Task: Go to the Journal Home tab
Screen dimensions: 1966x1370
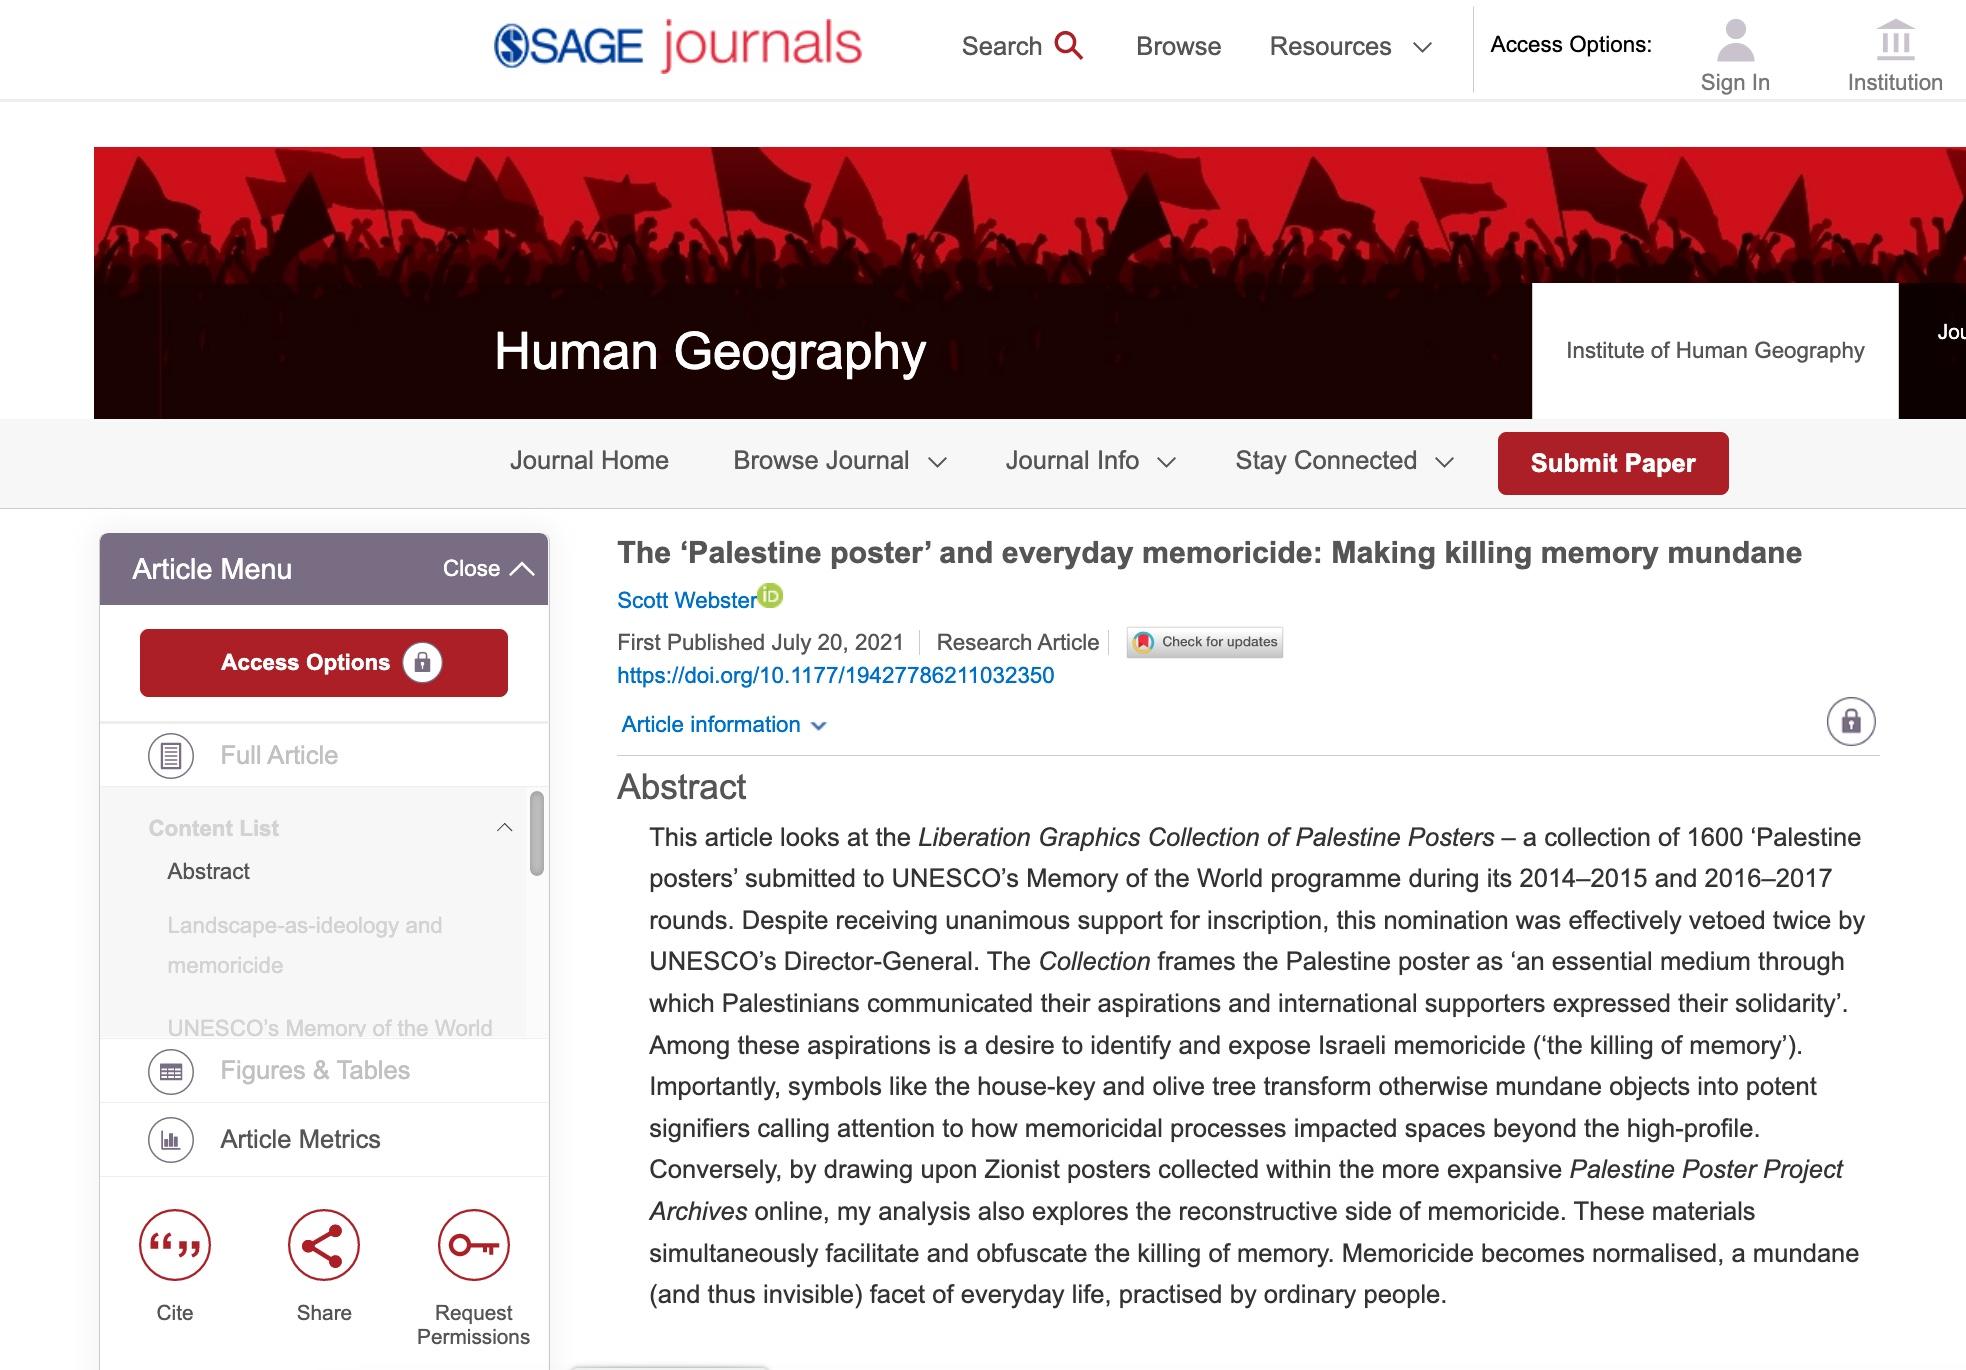Action: 589,461
